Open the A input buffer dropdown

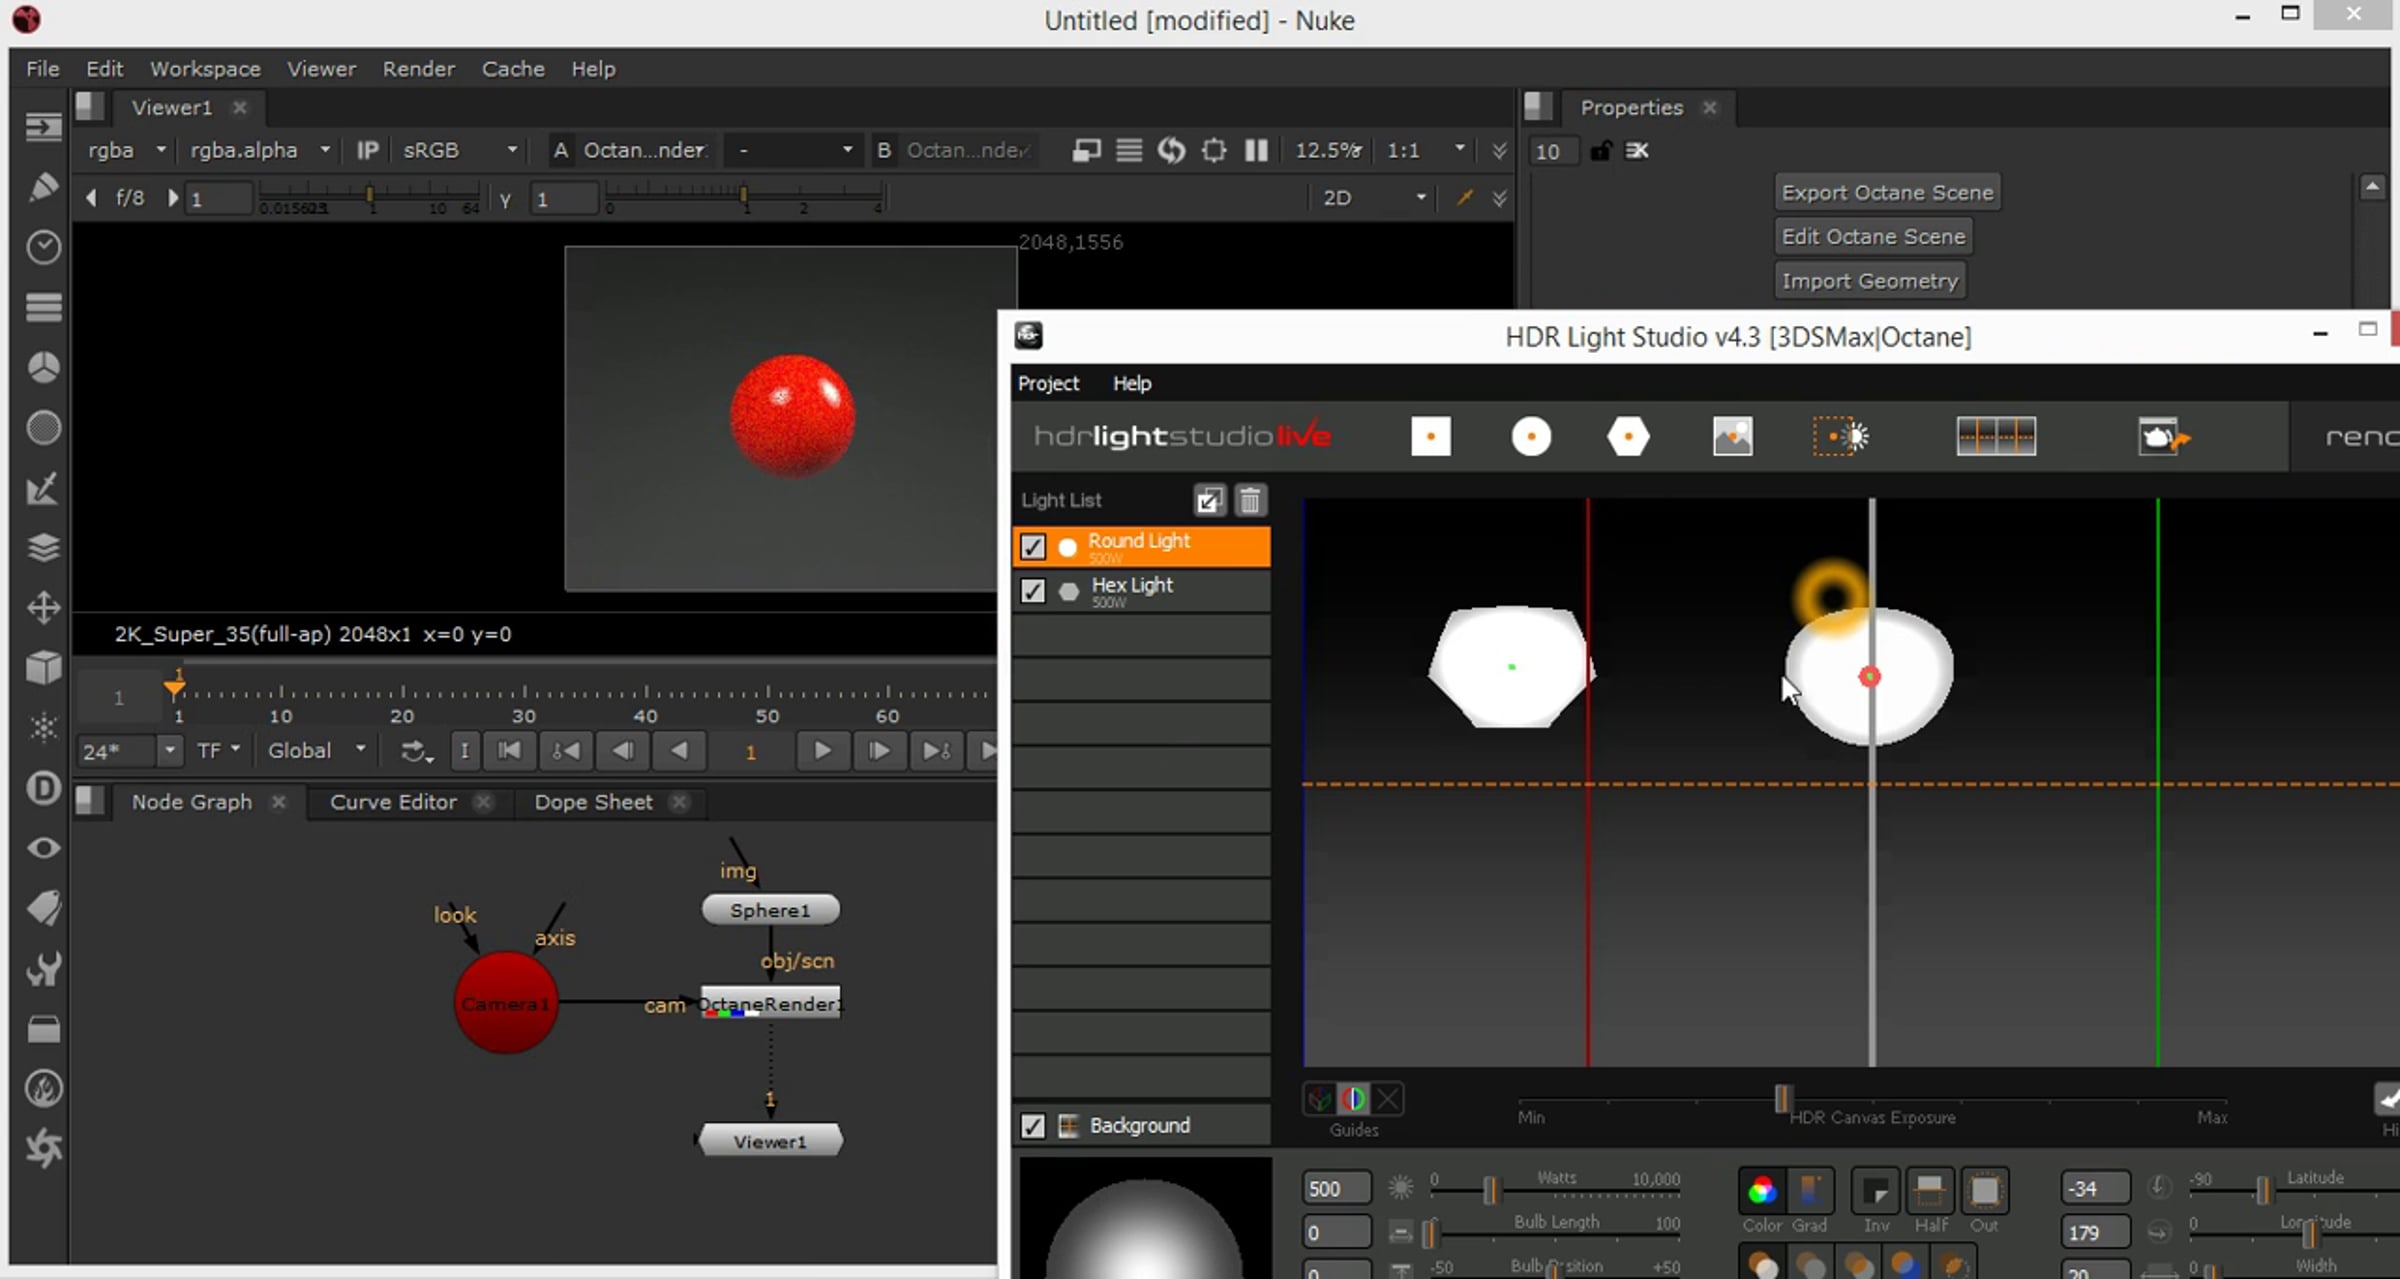tap(645, 150)
